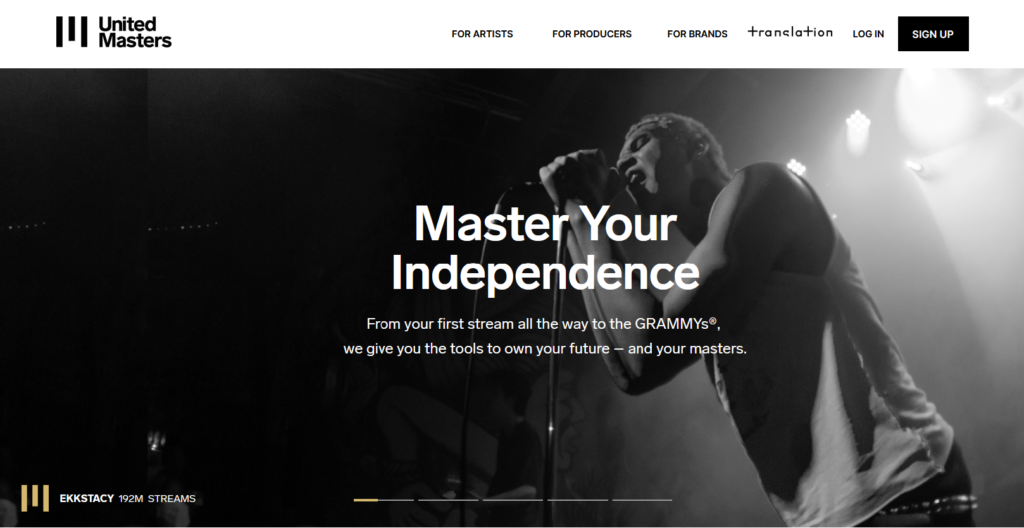
Task: Click the UnitedMasters three-bar logo icon in header
Action: pos(71,32)
